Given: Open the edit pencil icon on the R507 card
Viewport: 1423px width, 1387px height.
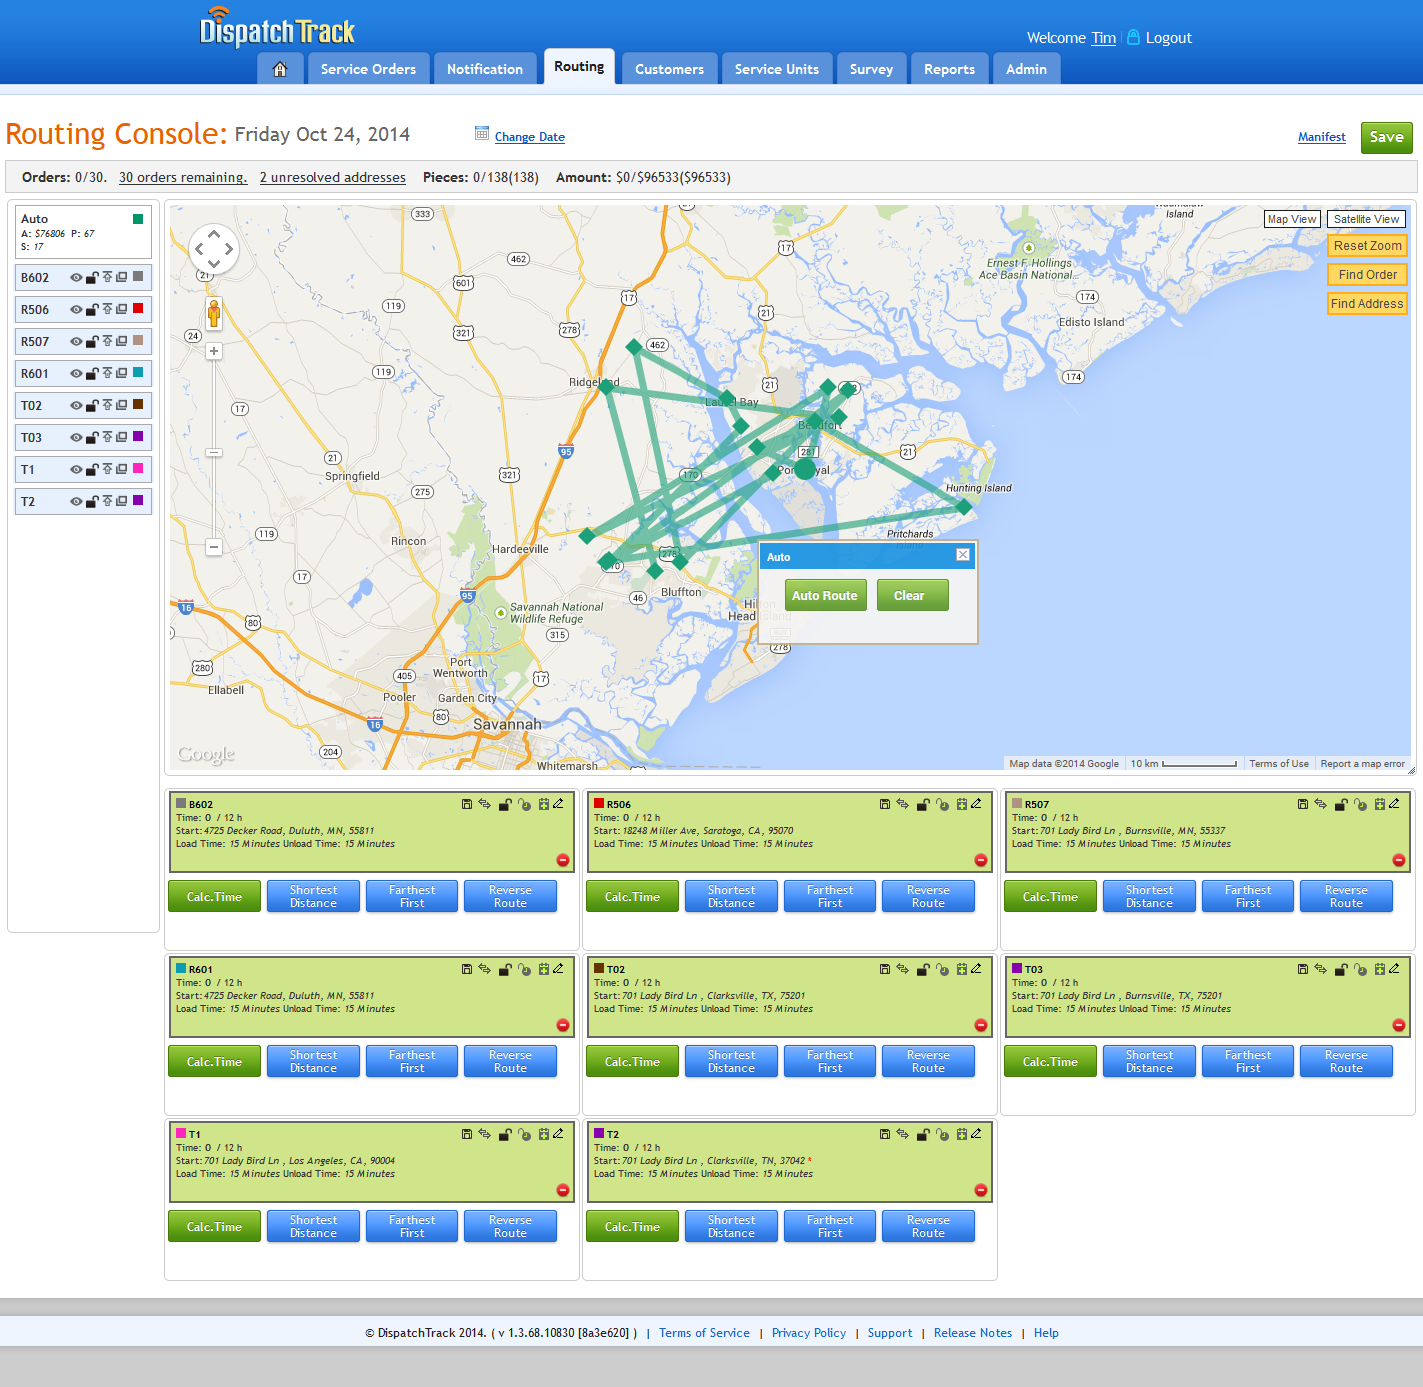Looking at the screenshot, I should point(1394,803).
